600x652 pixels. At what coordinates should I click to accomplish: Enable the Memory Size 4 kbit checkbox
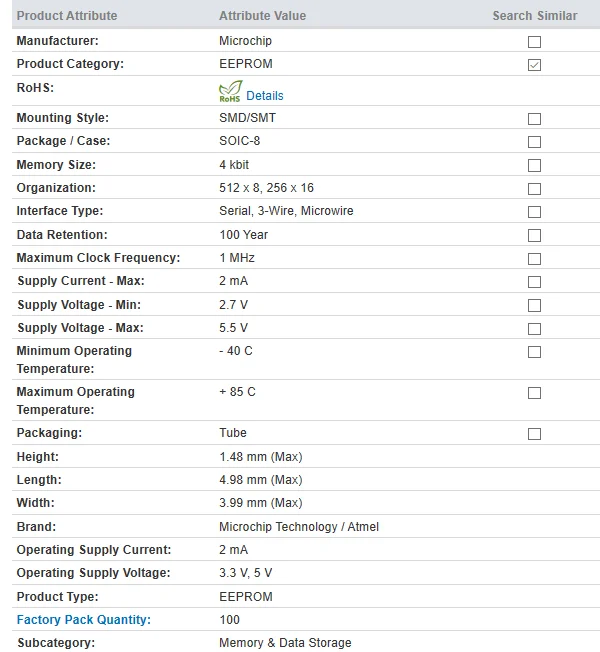click(534, 165)
